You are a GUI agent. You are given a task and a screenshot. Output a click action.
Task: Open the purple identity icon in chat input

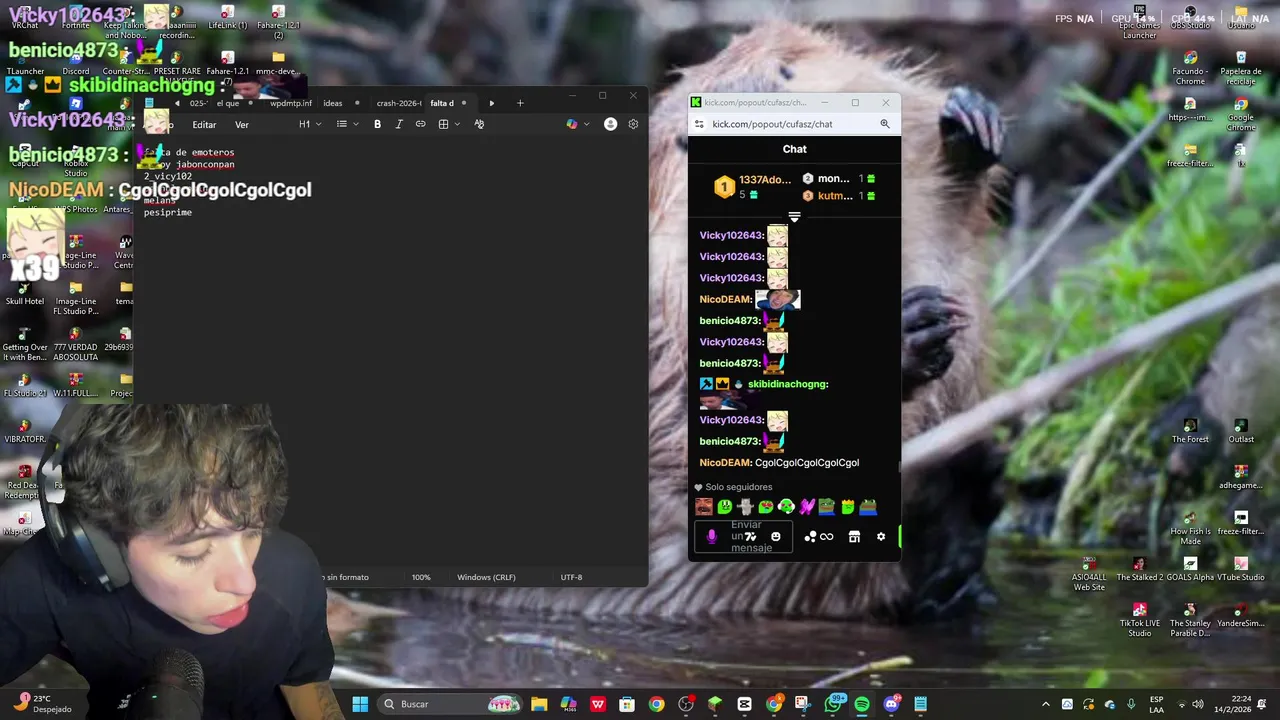[712, 537]
